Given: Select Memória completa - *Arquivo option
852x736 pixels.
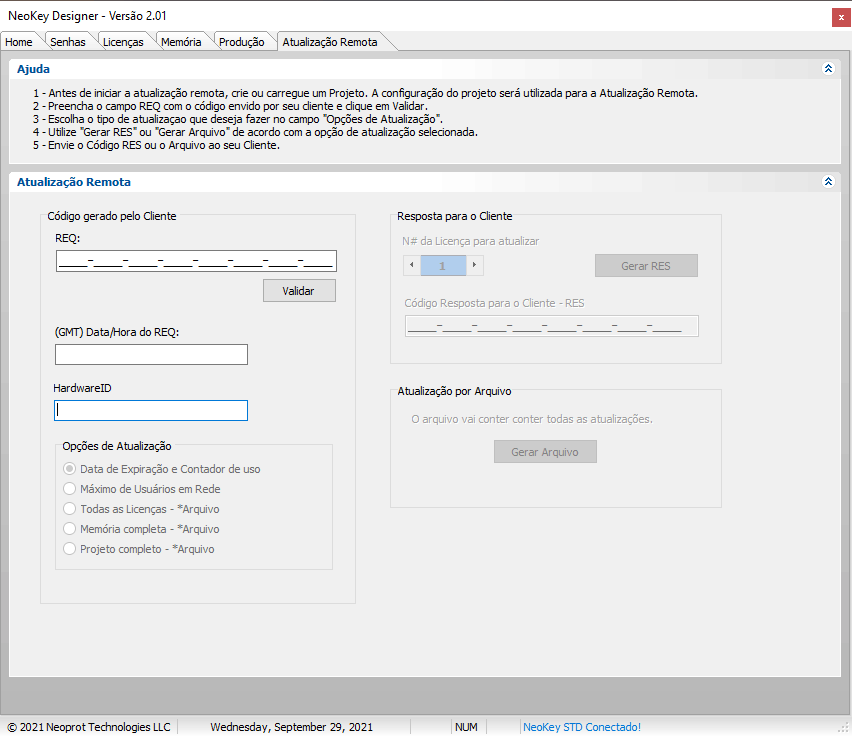Looking at the screenshot, I should tap(70, 529).
